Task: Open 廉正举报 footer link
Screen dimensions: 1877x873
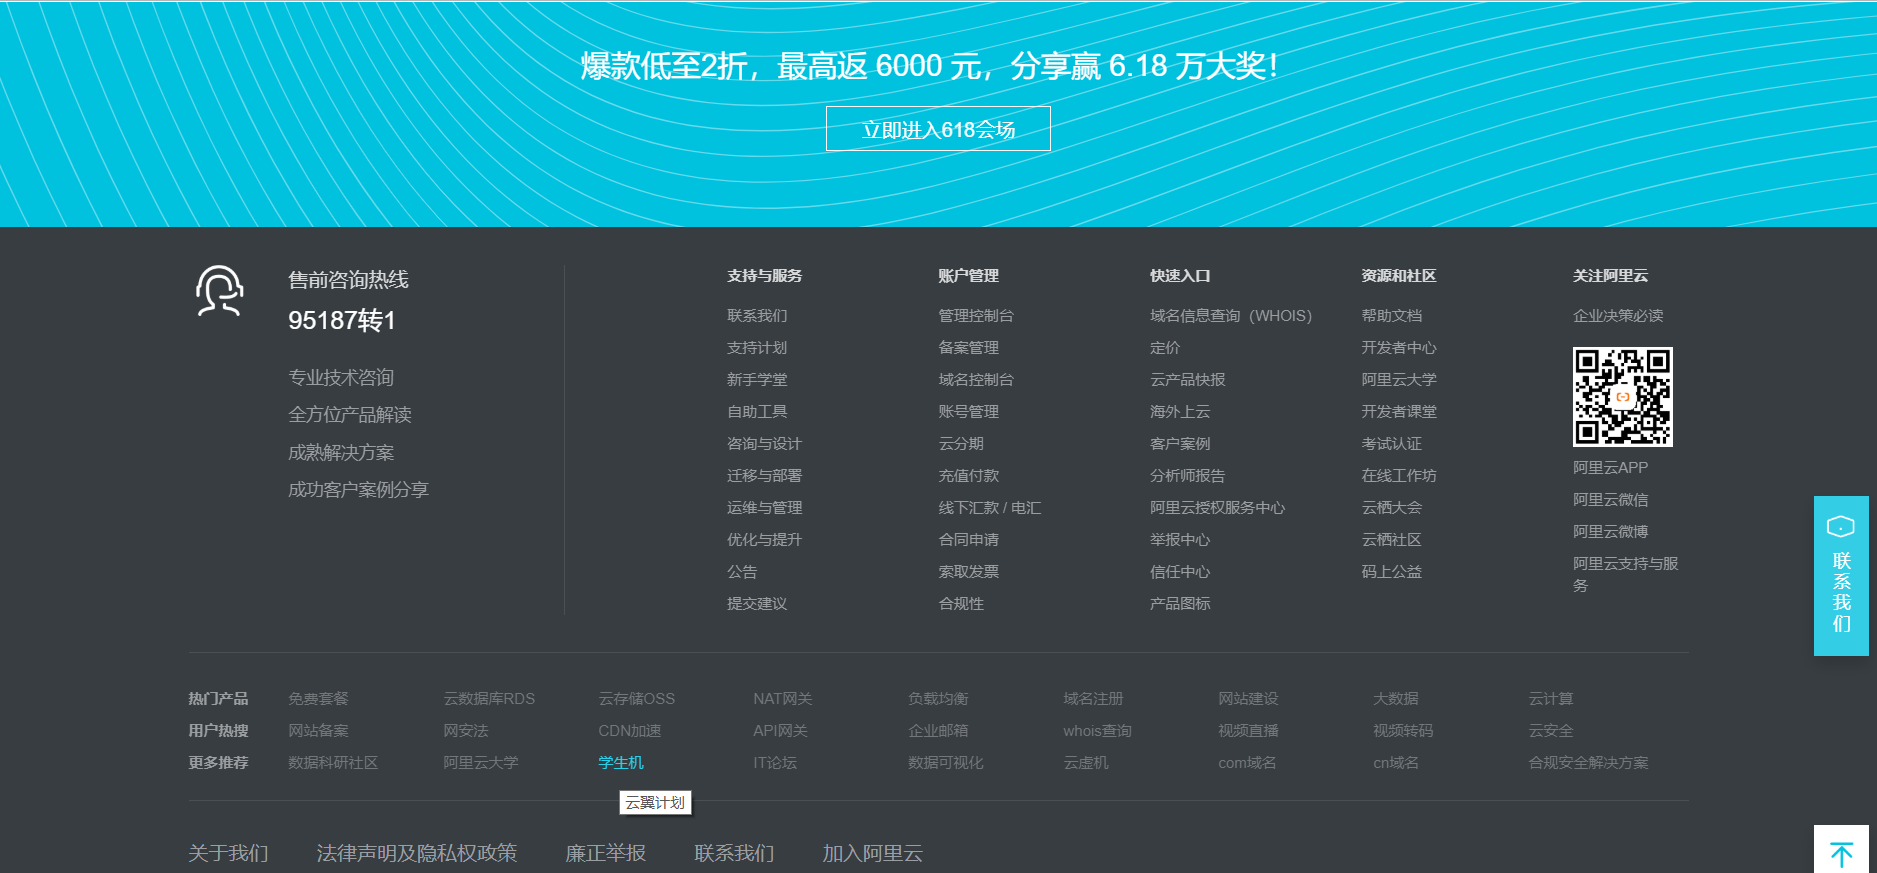Action: [605, 853]
